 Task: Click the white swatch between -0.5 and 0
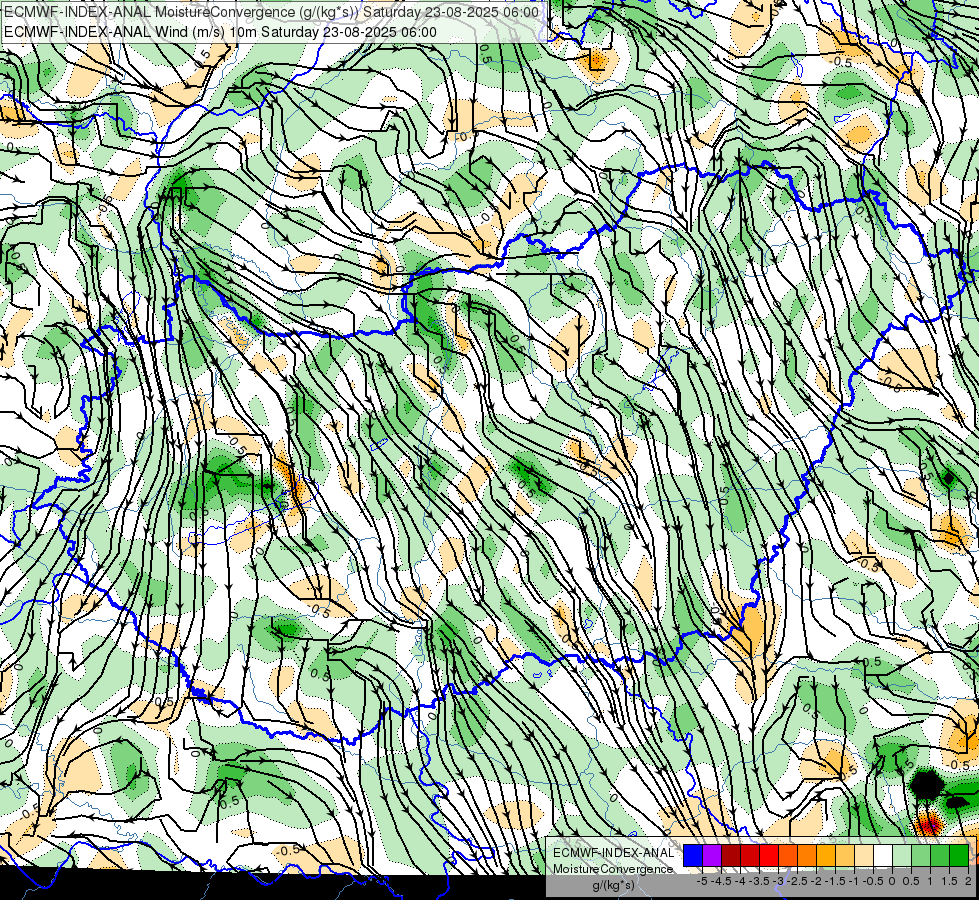click(x=883, y=856)
